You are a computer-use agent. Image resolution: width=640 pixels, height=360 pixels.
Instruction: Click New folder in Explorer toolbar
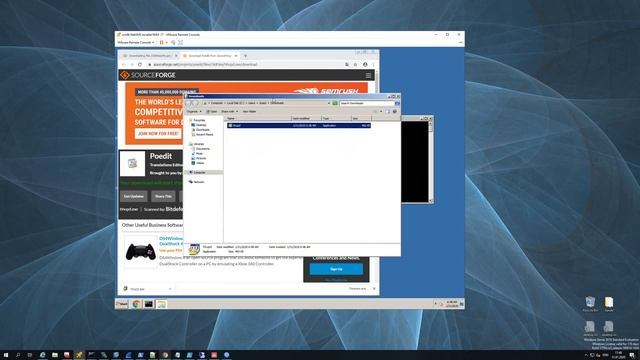click(249, 111)
